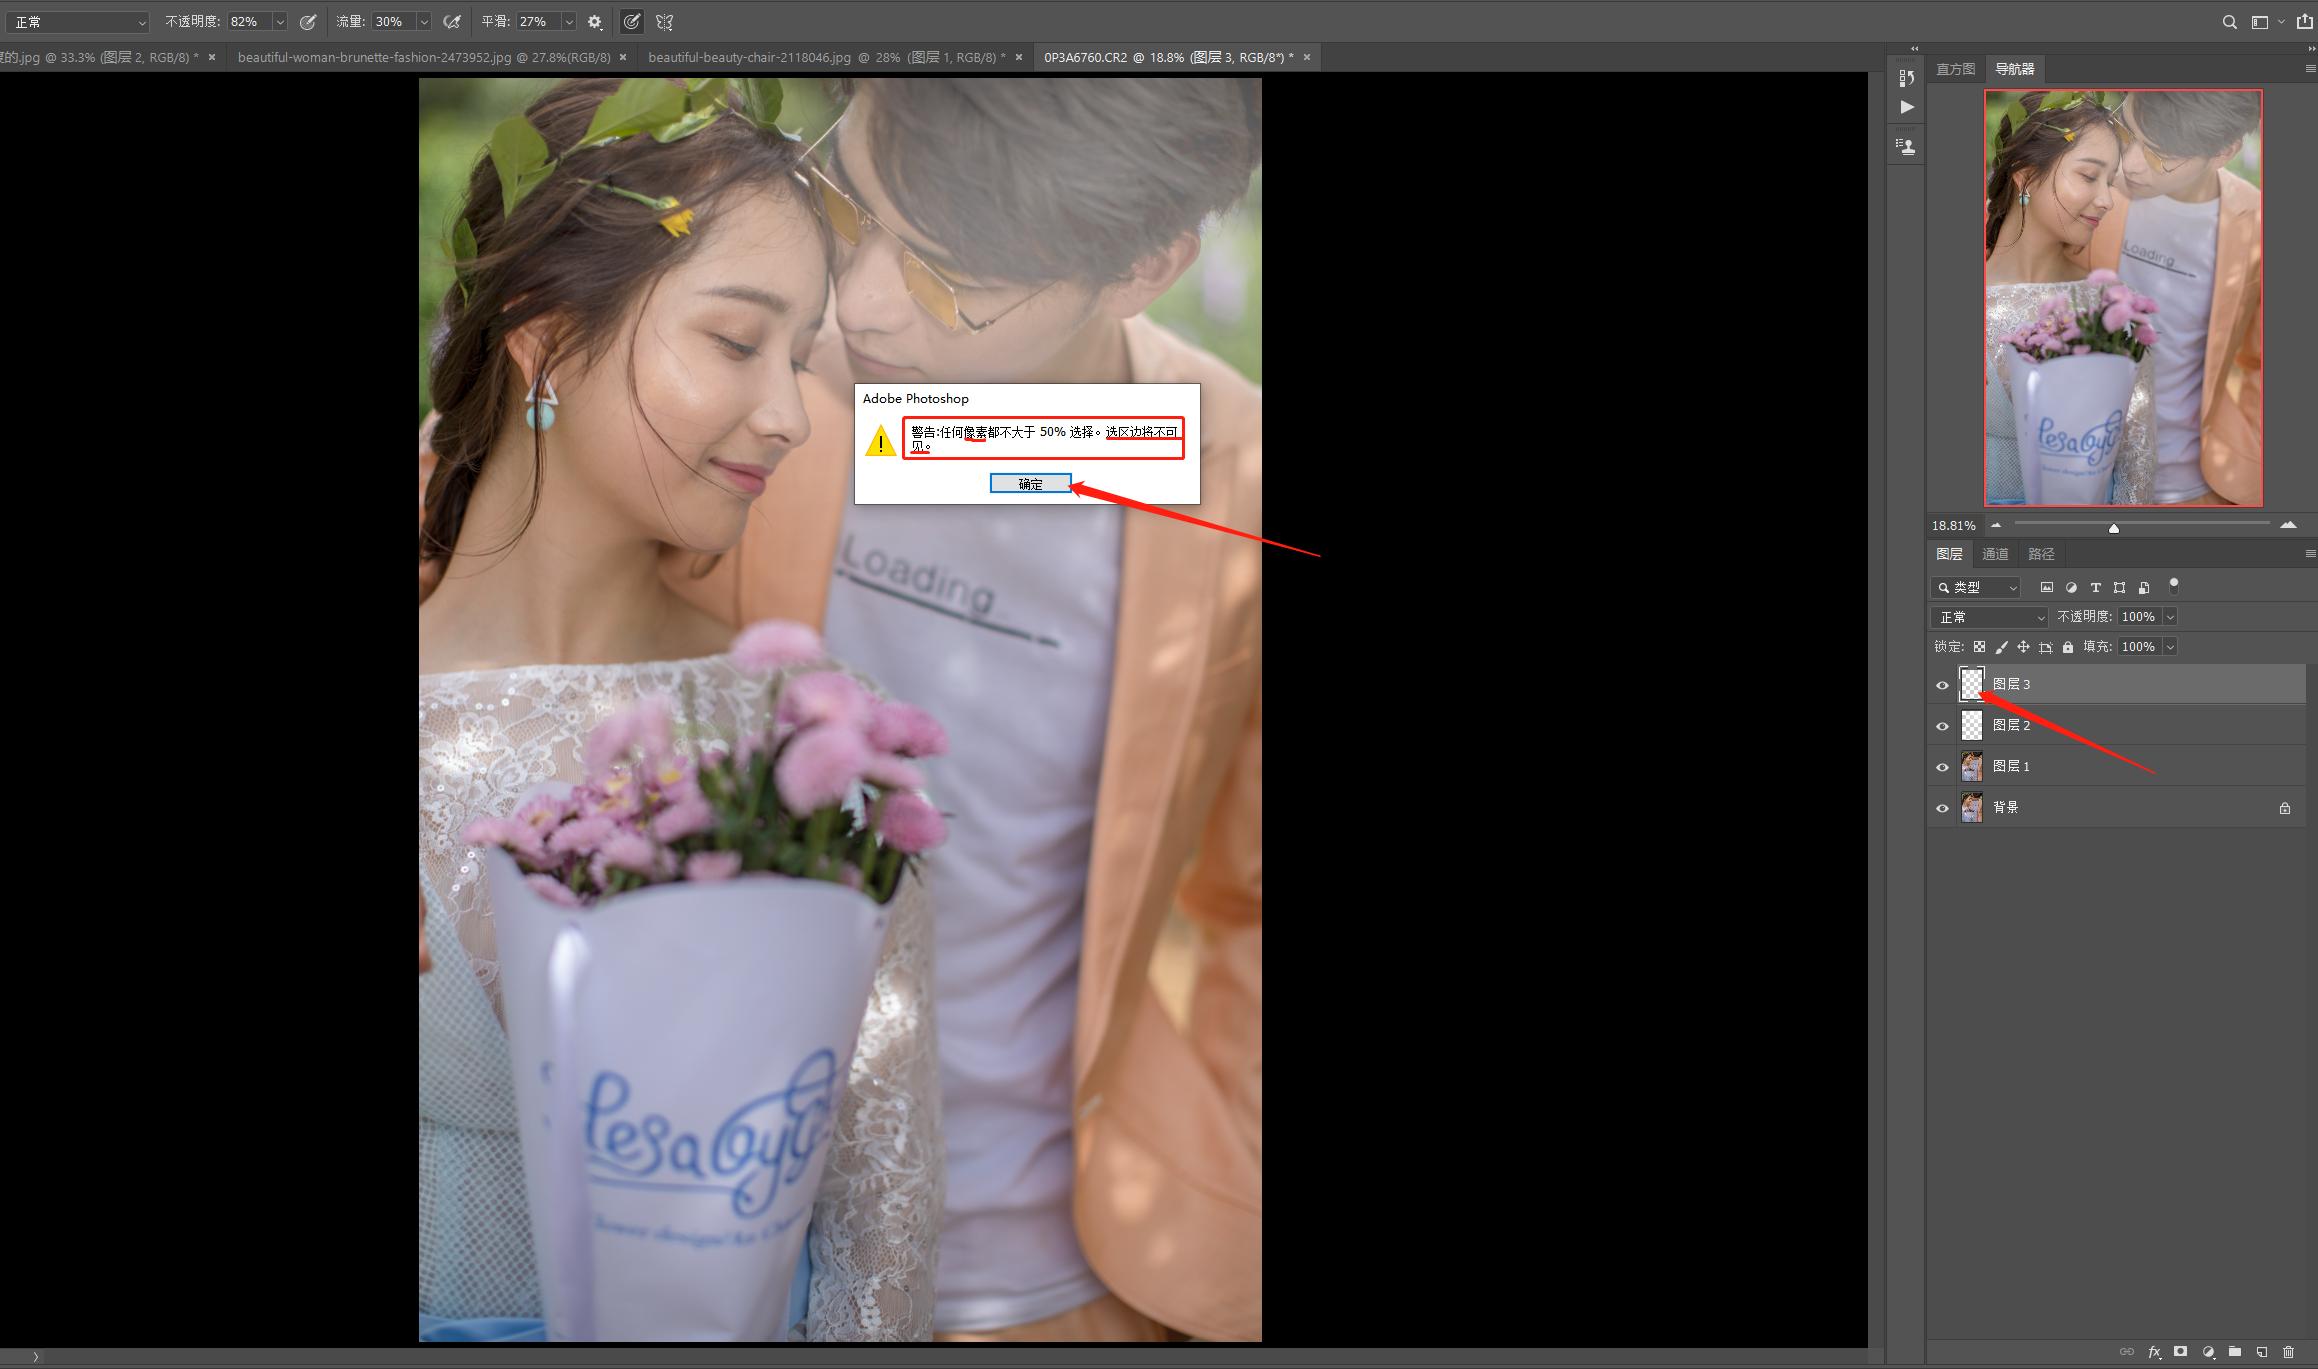Click the symmetry paint butterfly icon
The image size is (2318, 1369).
[x=664, y=22]
